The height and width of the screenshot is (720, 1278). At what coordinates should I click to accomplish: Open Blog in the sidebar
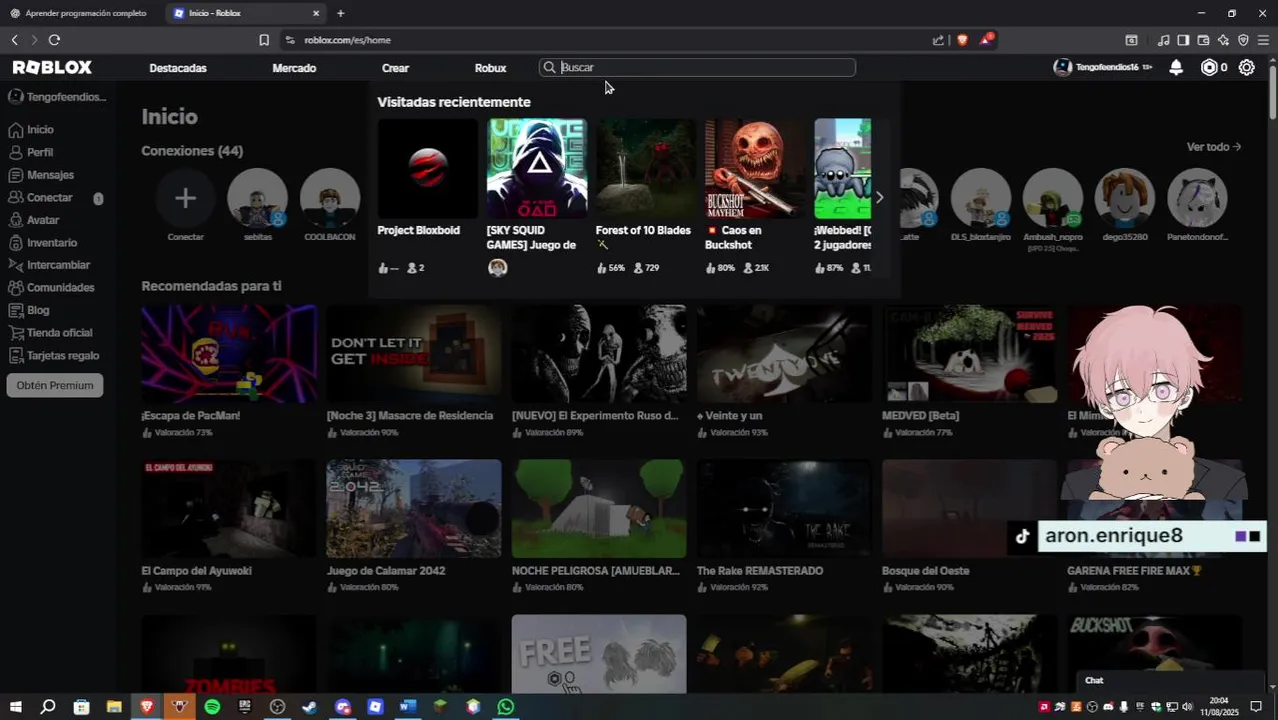[38, 310]
